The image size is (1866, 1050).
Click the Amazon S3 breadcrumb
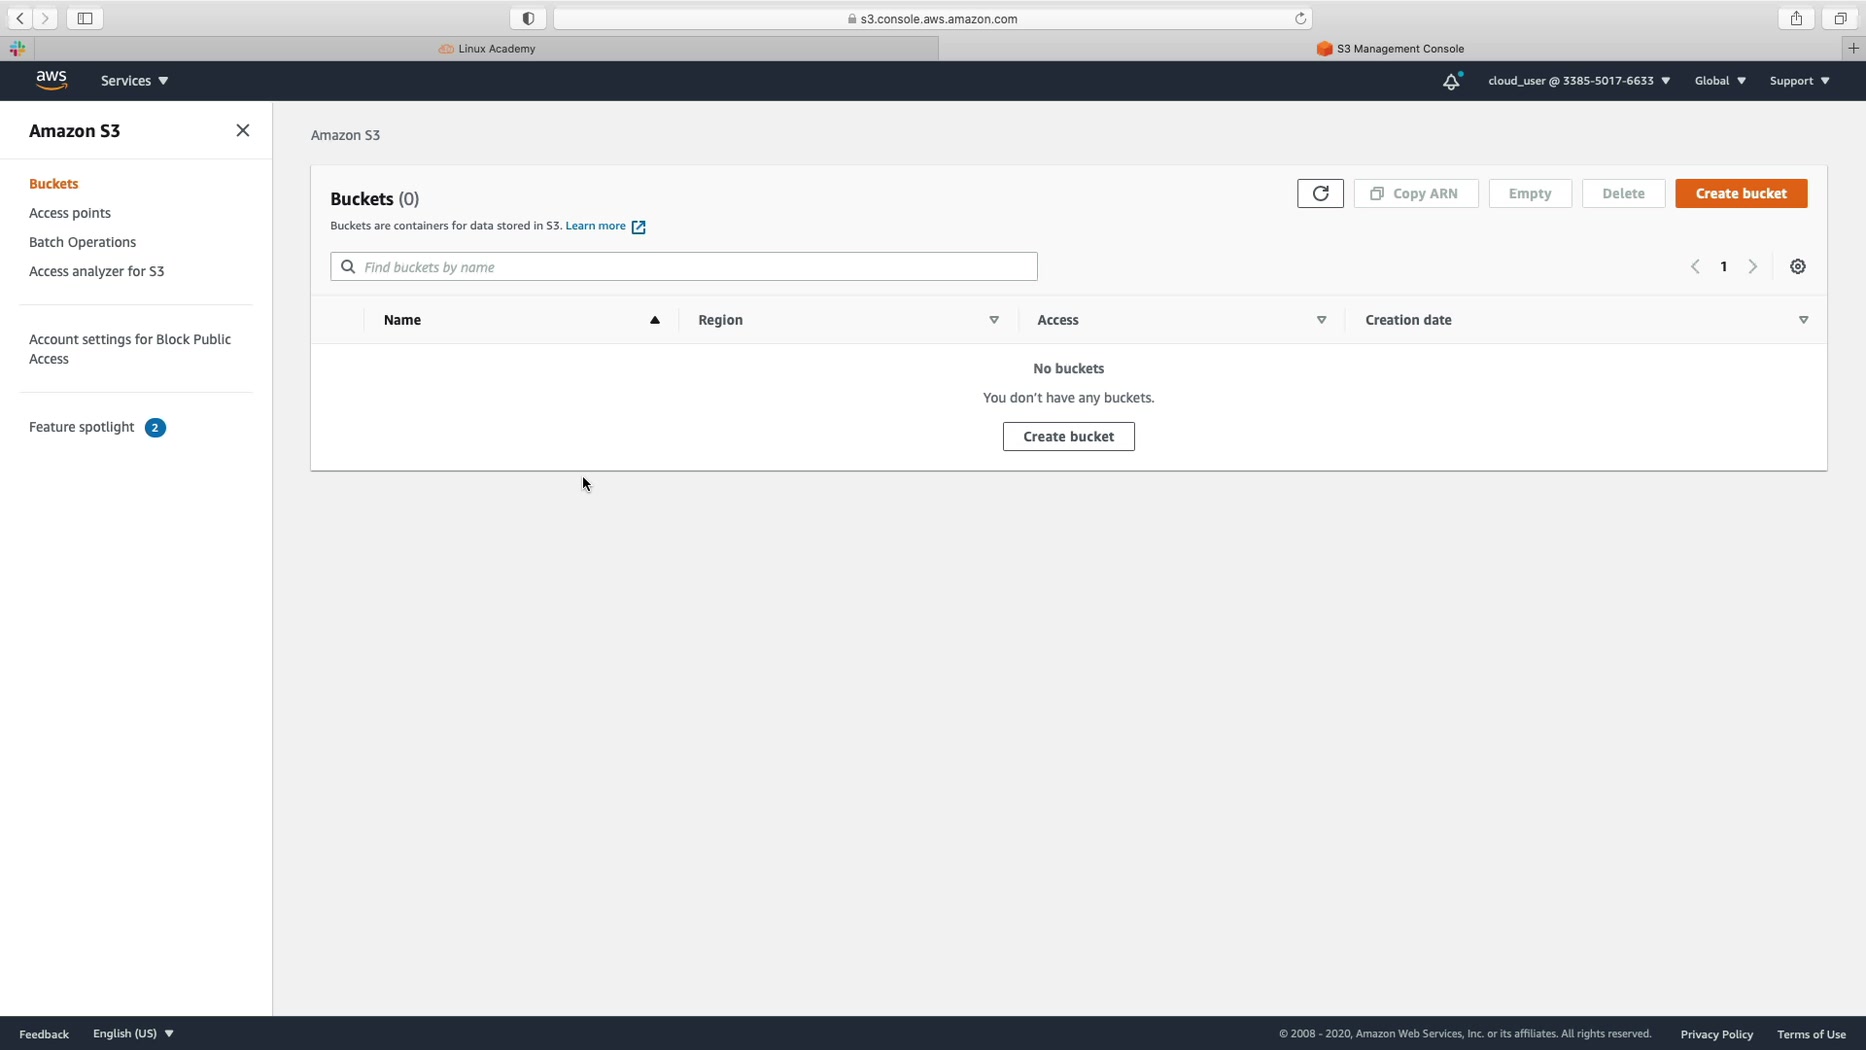coord(345,135)
